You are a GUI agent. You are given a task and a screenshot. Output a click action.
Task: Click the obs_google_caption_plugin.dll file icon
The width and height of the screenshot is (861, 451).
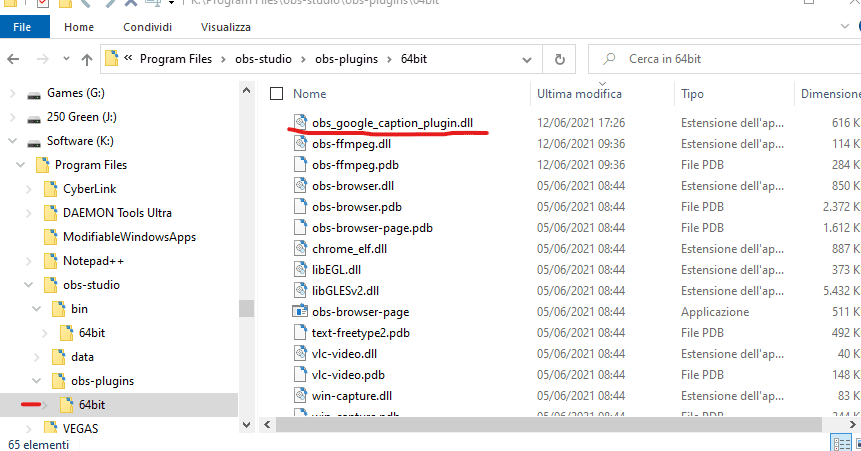pyautogui.click(x=300, y=122)
